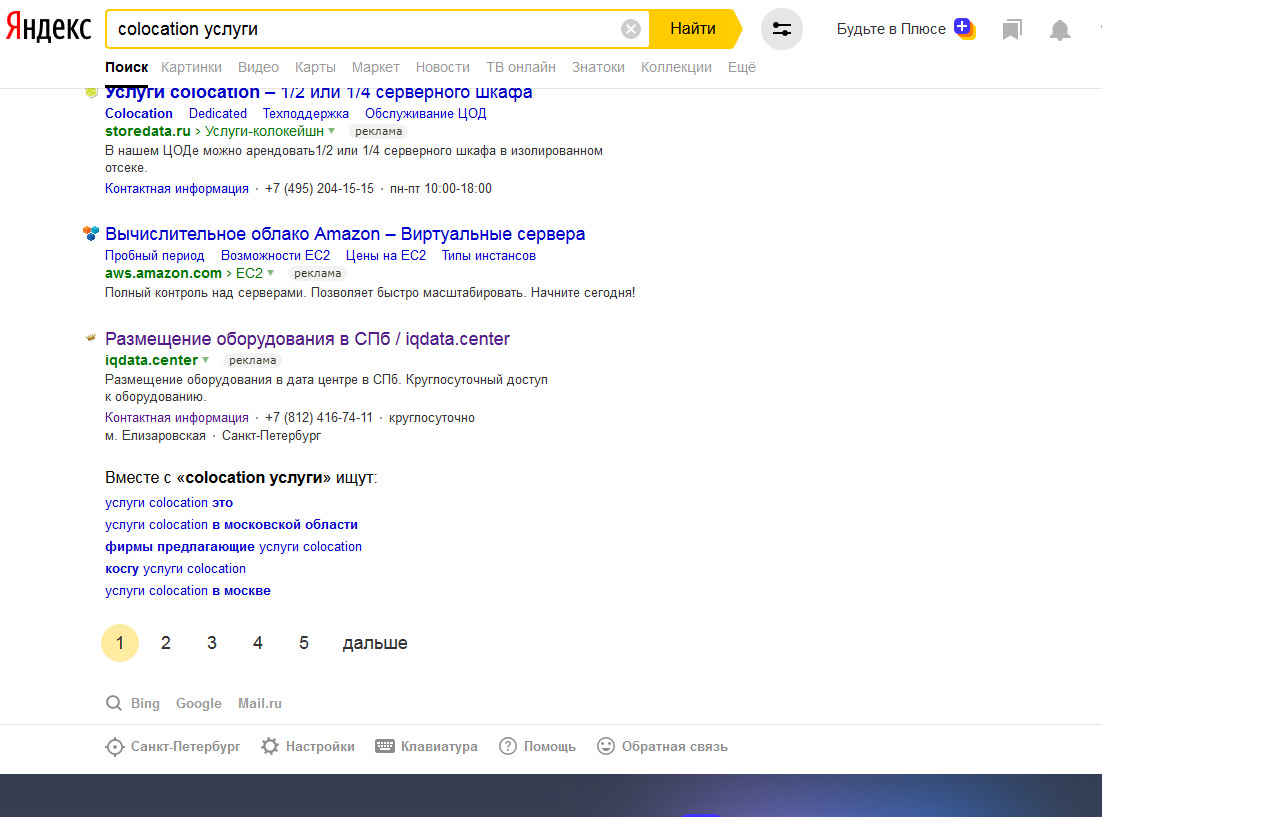Open the Возможности EC2 sitelink

[275, 255]
